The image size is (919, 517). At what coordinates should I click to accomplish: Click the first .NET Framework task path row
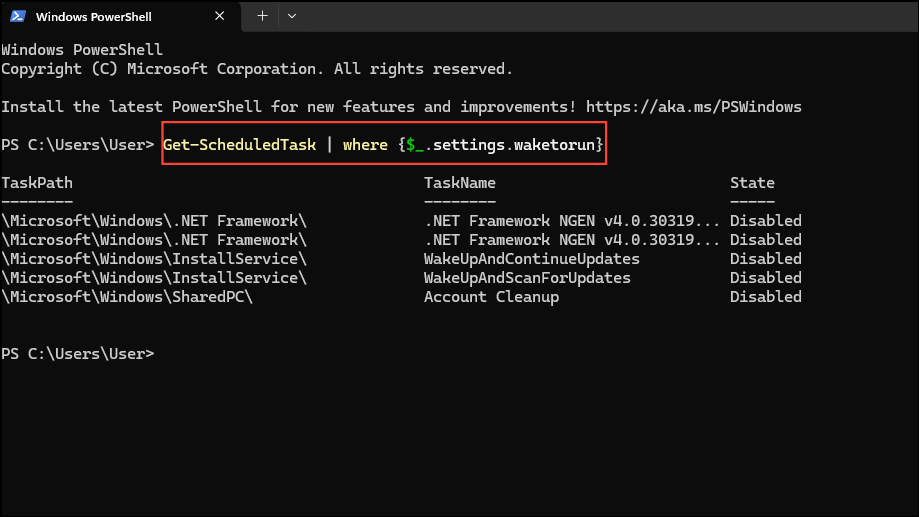(x=154, y=221)
